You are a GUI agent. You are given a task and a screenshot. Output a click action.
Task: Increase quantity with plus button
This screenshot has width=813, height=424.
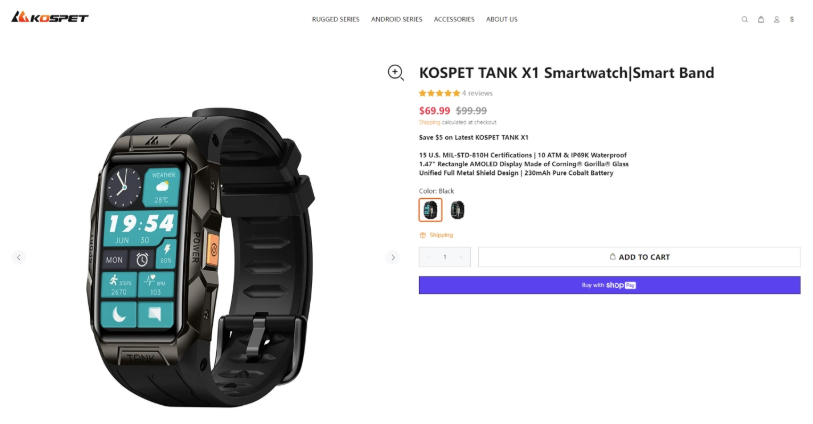(x=461, y=257)
